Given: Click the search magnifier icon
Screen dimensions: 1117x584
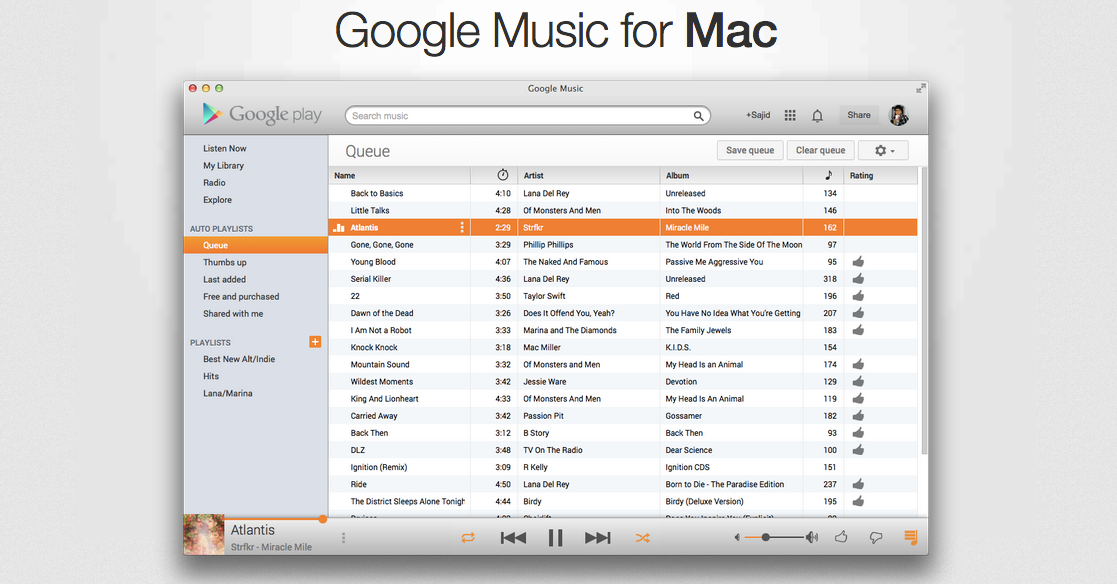Looking at the screenshot, I should pyautogui.click(x=699, y=116).
